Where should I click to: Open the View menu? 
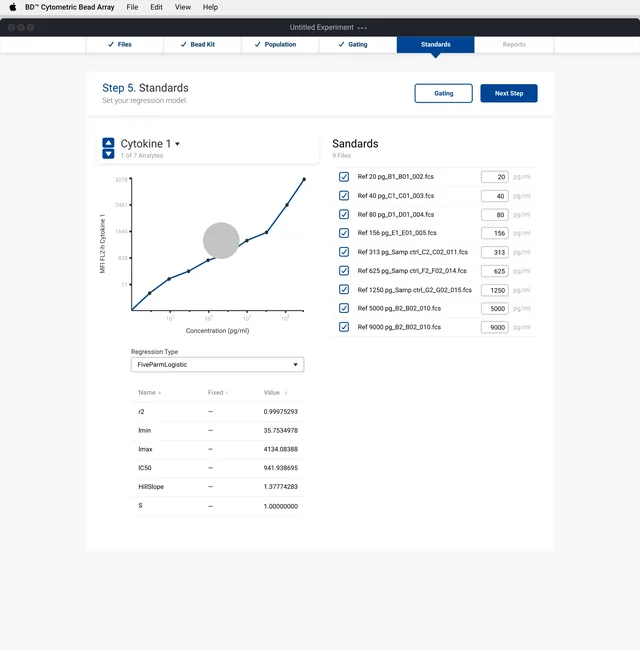pos(182,7)
